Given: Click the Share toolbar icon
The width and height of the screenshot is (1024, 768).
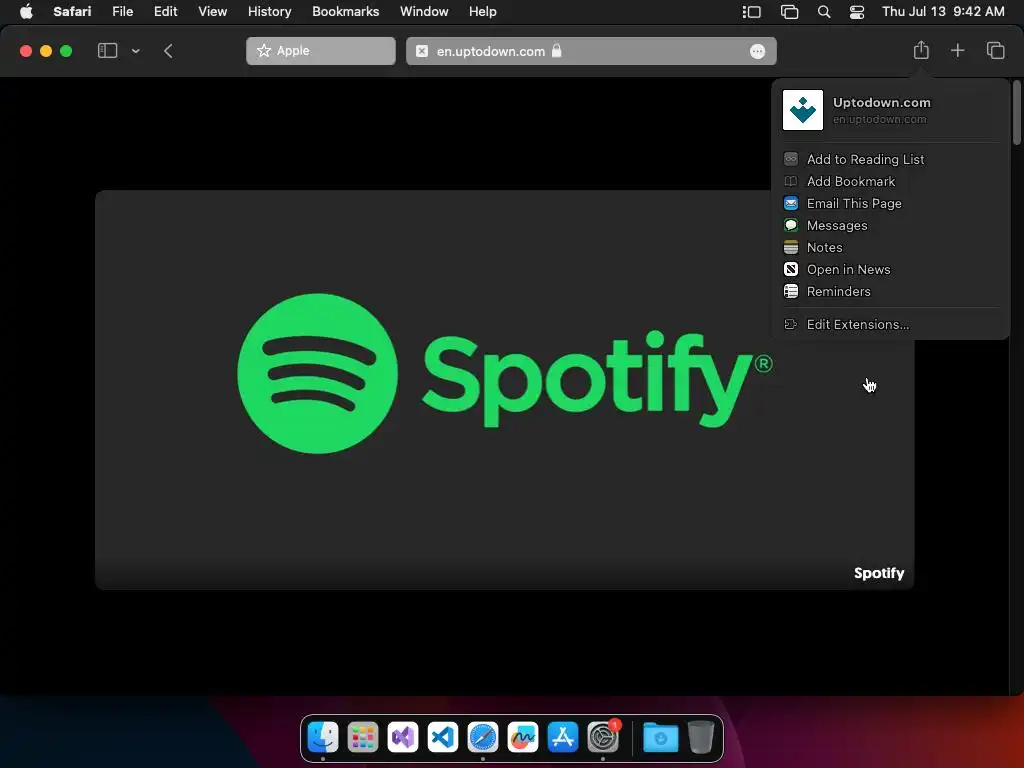Looking at the screenshot, I should [921, 50].
